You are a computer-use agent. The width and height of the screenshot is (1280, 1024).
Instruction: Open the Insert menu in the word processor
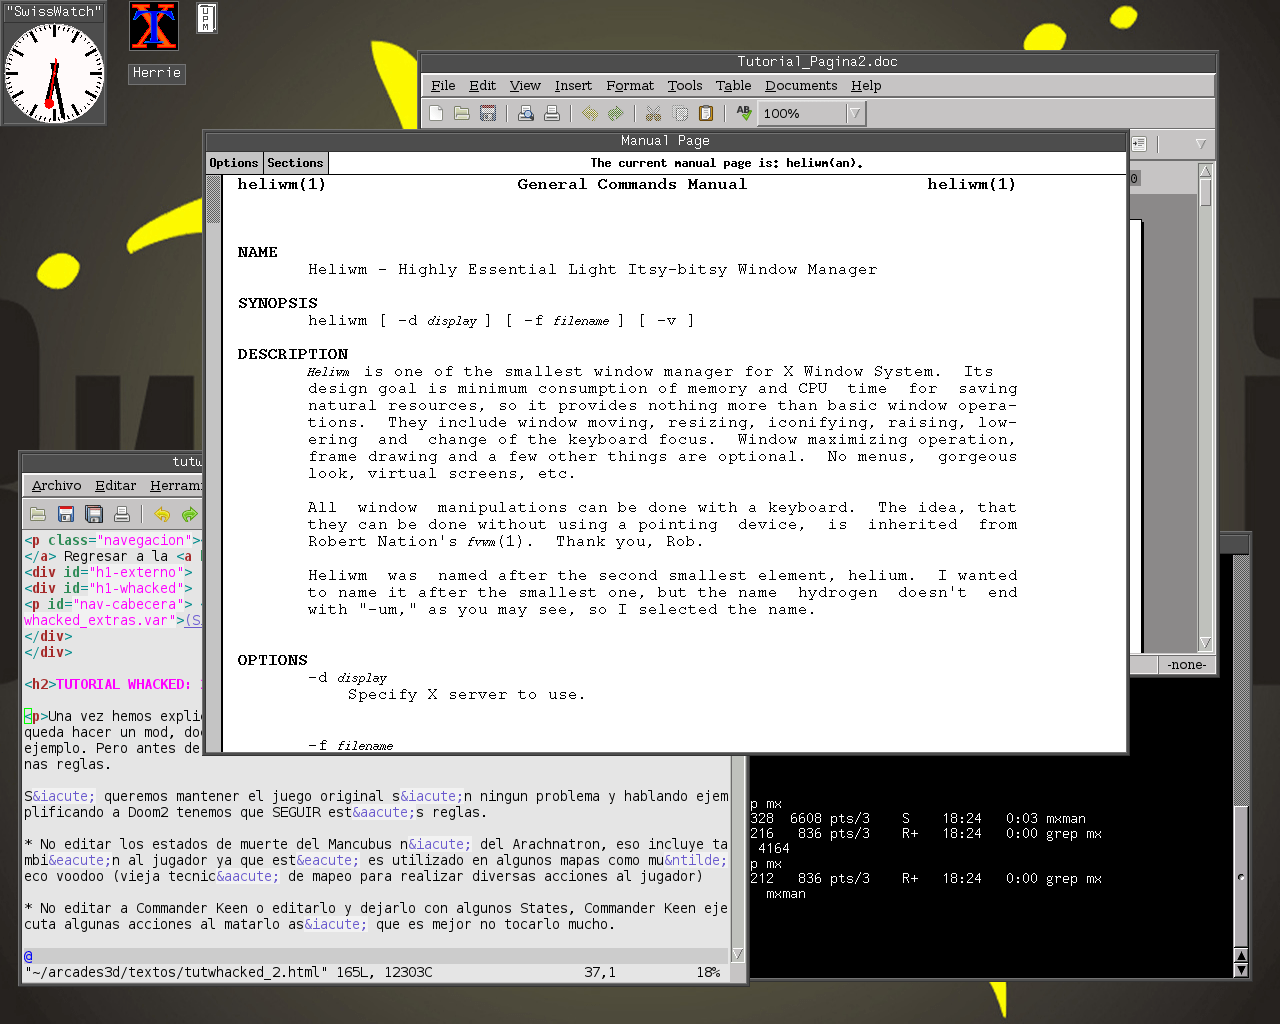pyautogui.click(x=573, y=86)
